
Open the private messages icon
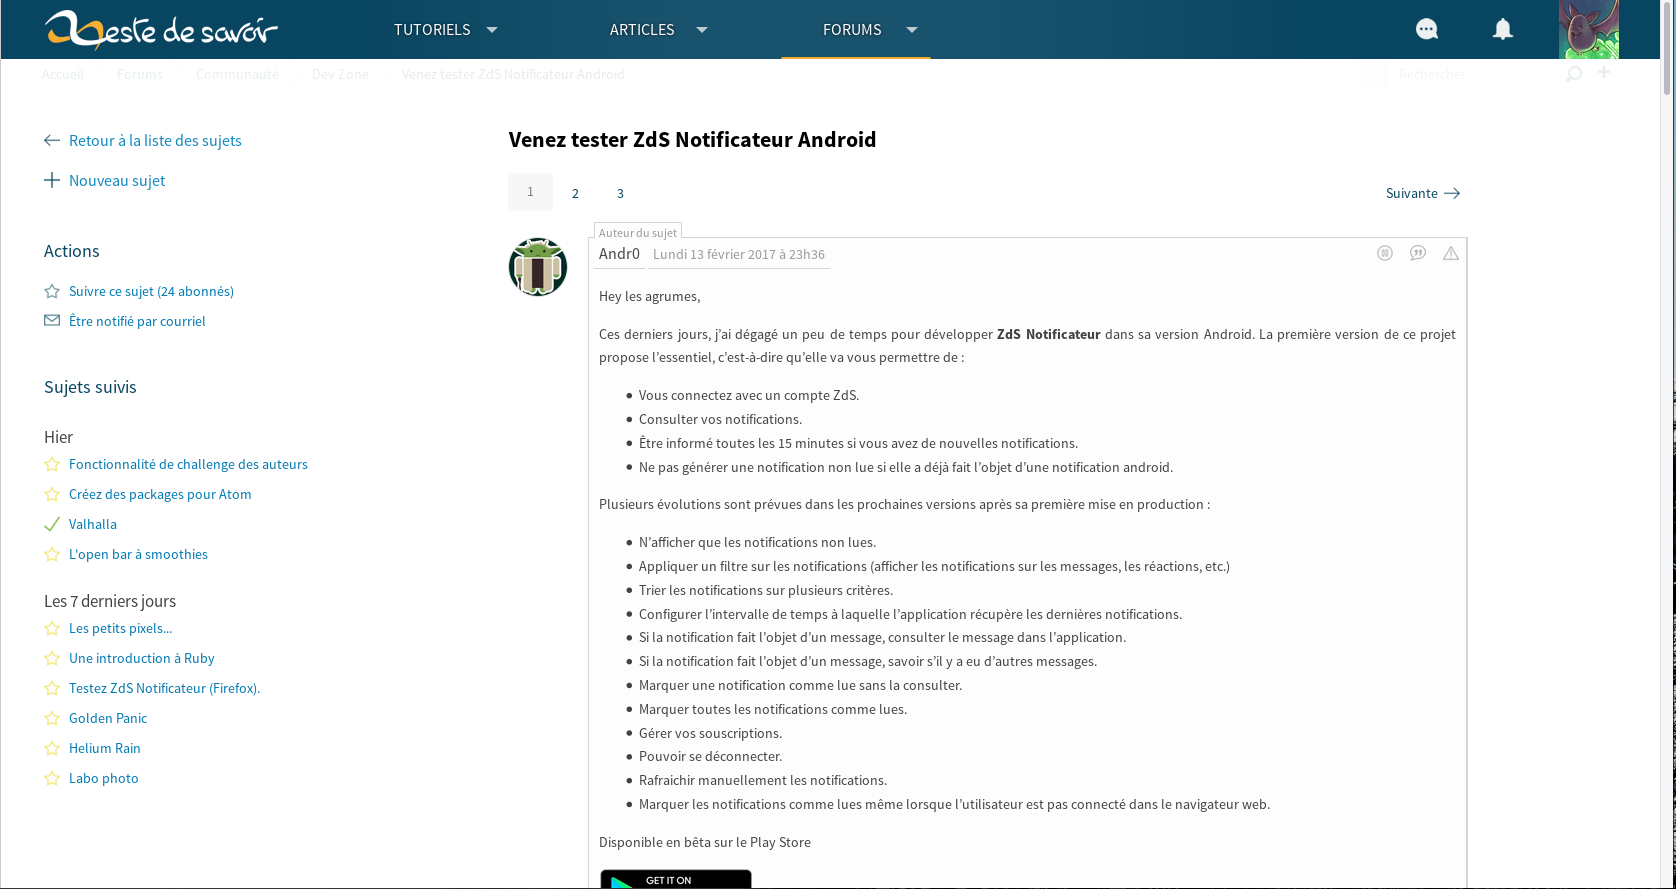(1427, 29)
